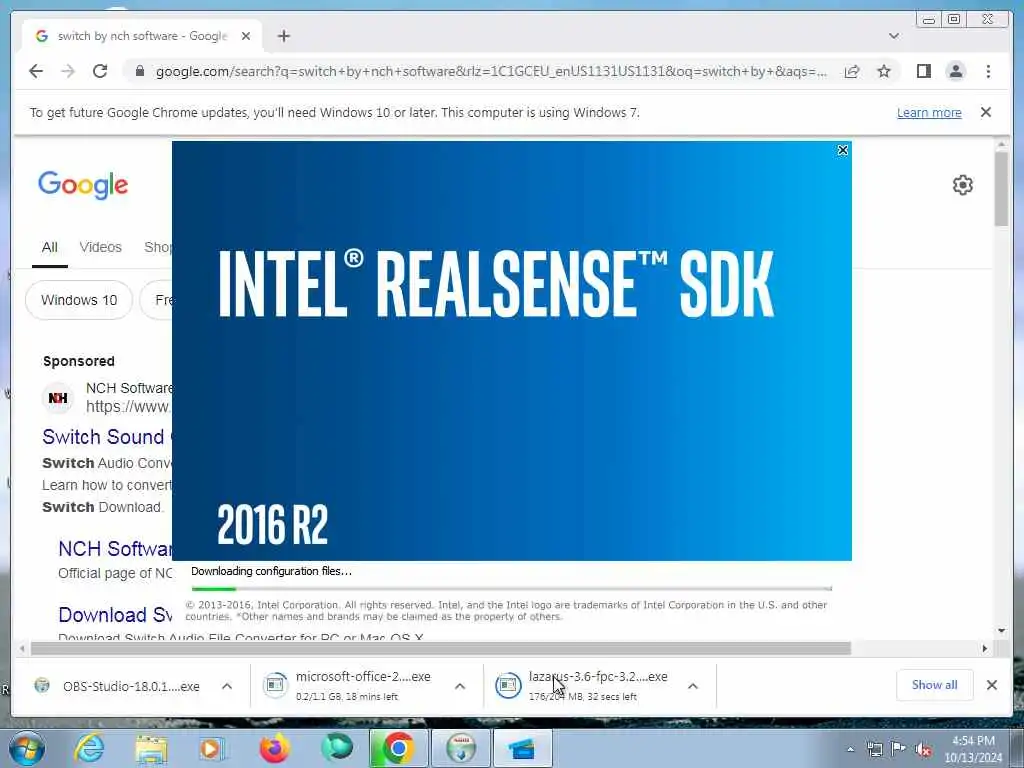Click the Action Center flag icon
1024x768 pixels.
coord(898,749)
